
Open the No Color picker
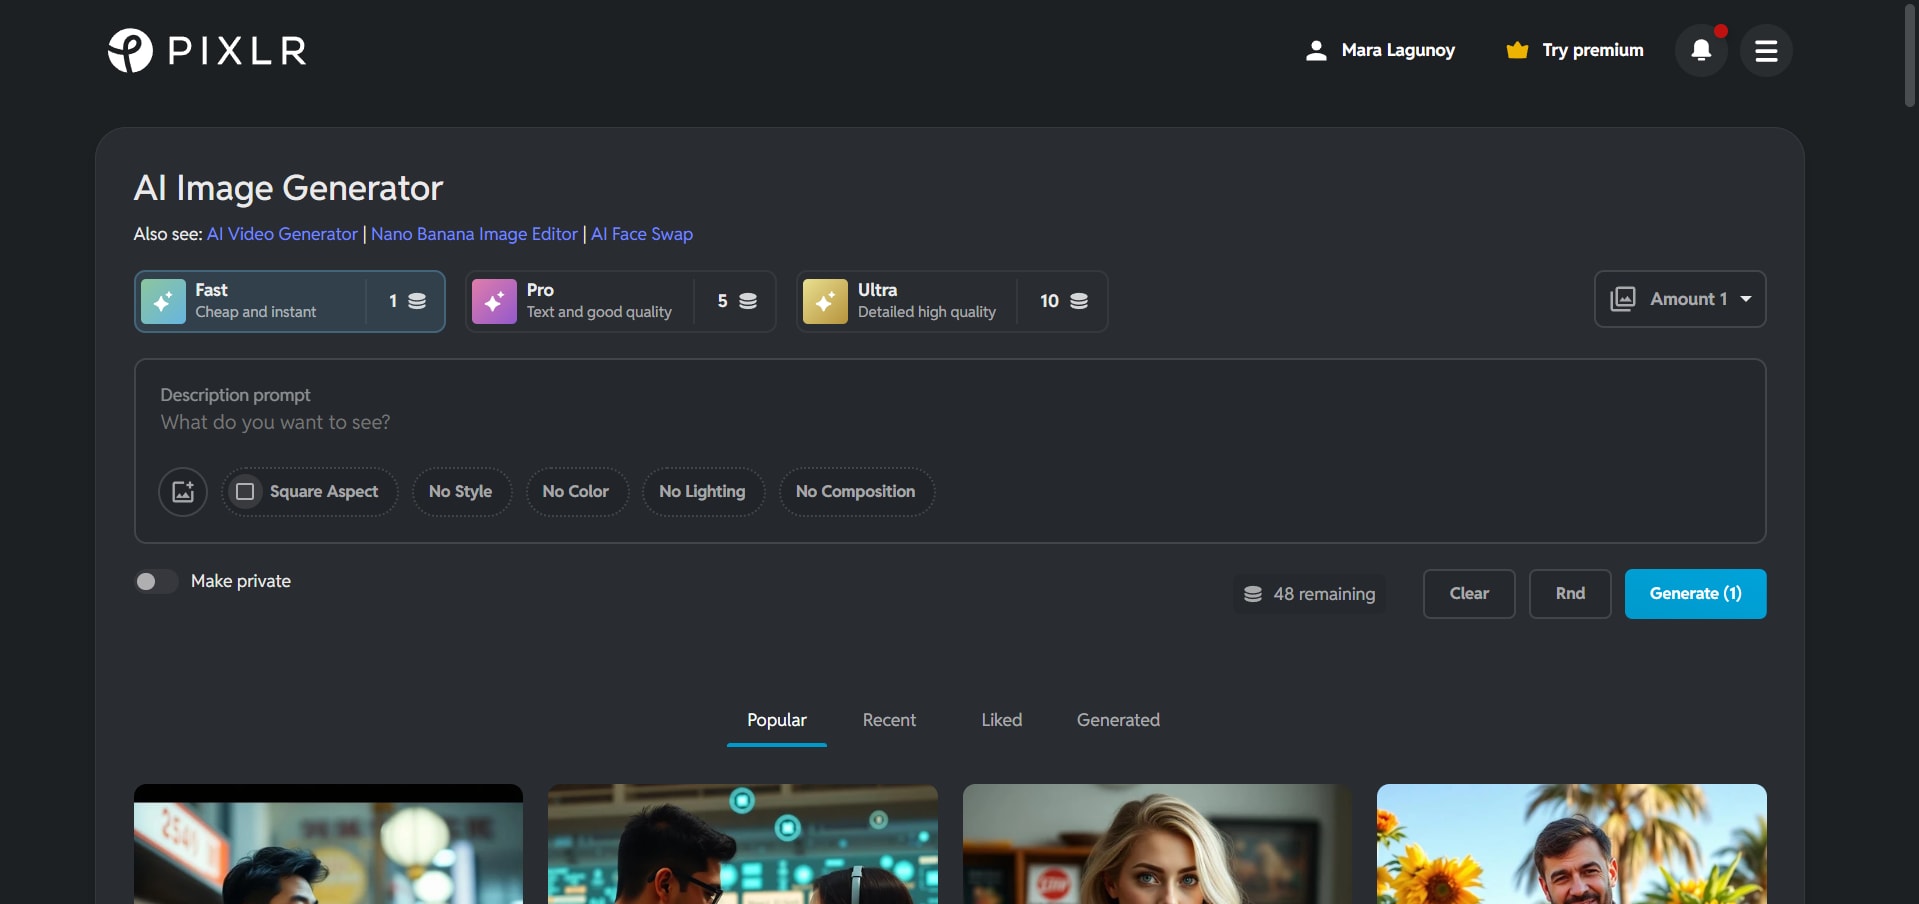pyautogui.click(x=576, y=491)
